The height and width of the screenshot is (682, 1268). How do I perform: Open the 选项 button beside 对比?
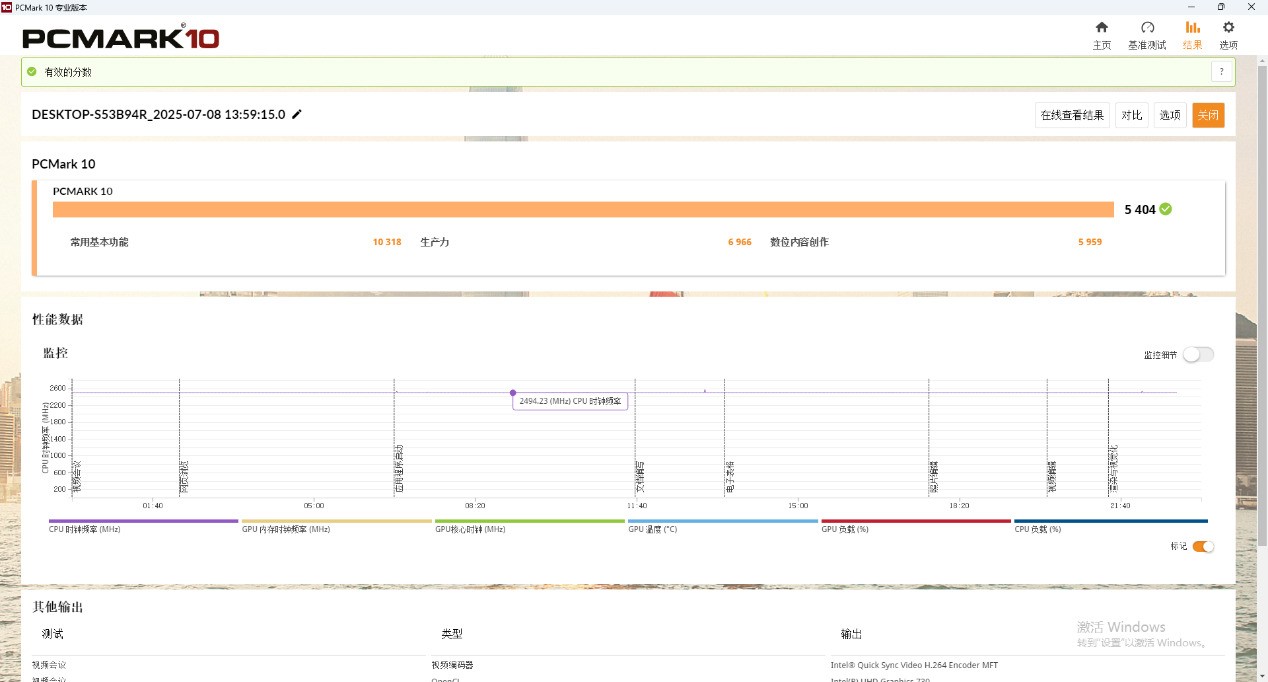(x=1170, y=115)
